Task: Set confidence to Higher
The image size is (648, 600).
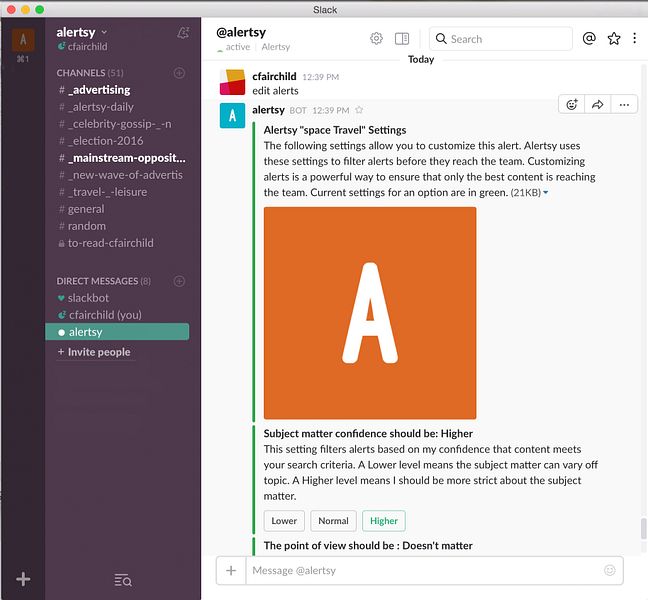Action: 384,521
